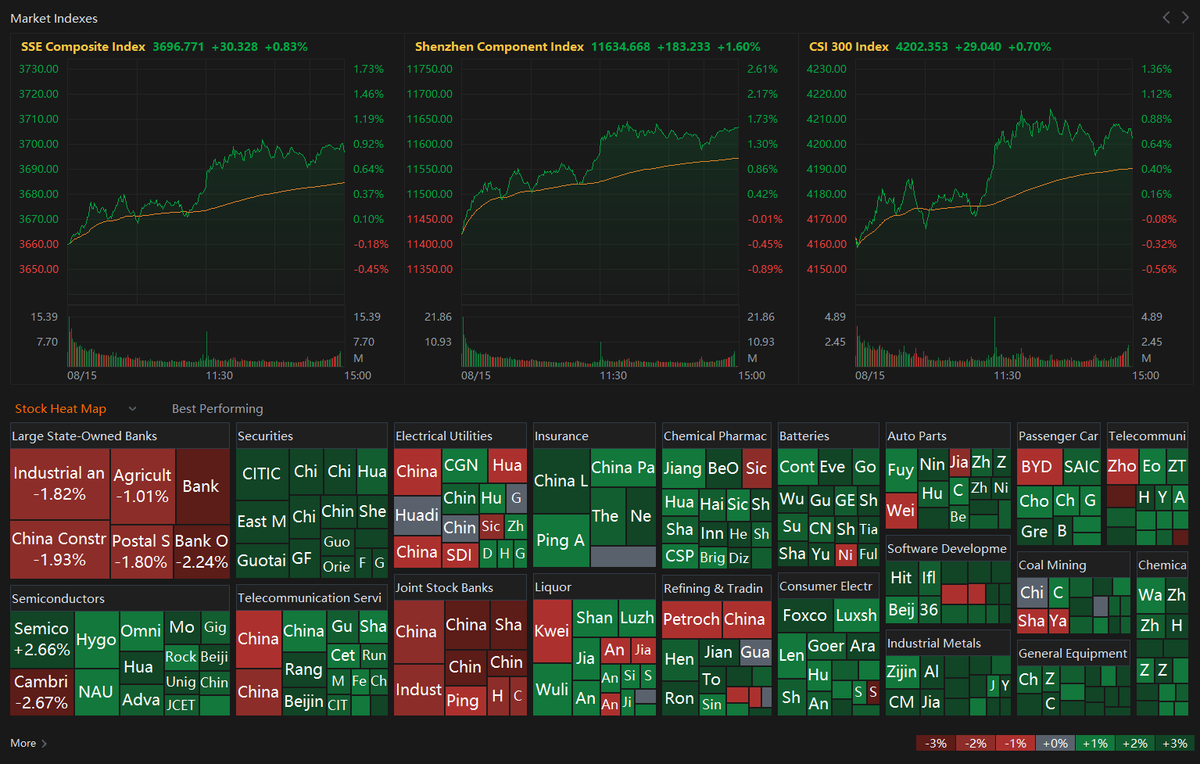
Task: Open the General Equipment sector header
Action: point(1073,653)
